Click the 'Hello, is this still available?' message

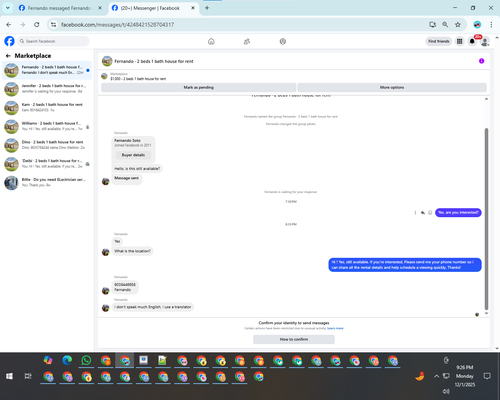137,169
